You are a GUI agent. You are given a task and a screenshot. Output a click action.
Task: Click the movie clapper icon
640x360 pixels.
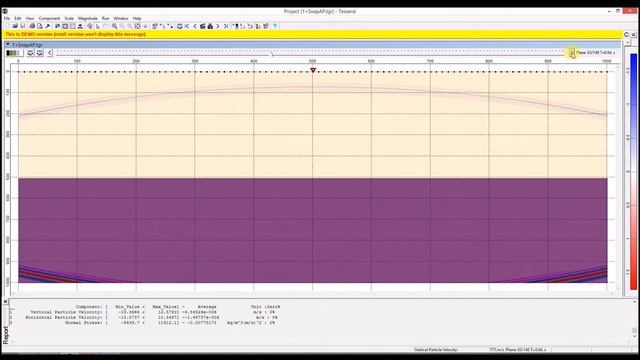tap(202, 26)
